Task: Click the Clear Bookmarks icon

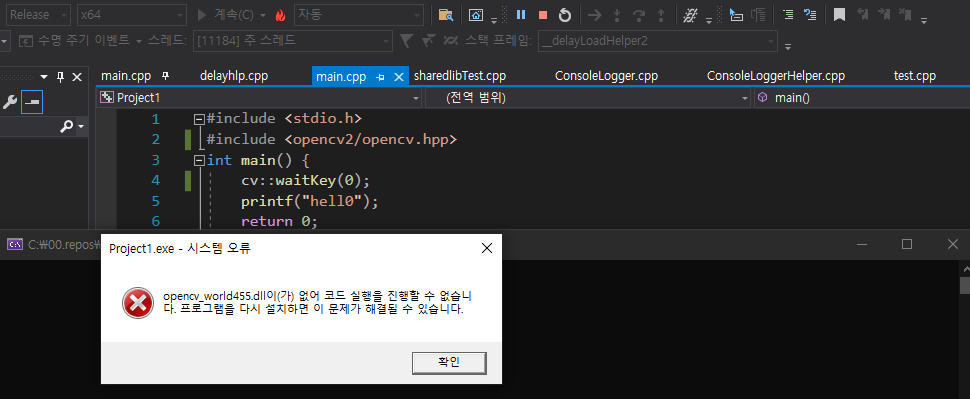Action: 905,14
